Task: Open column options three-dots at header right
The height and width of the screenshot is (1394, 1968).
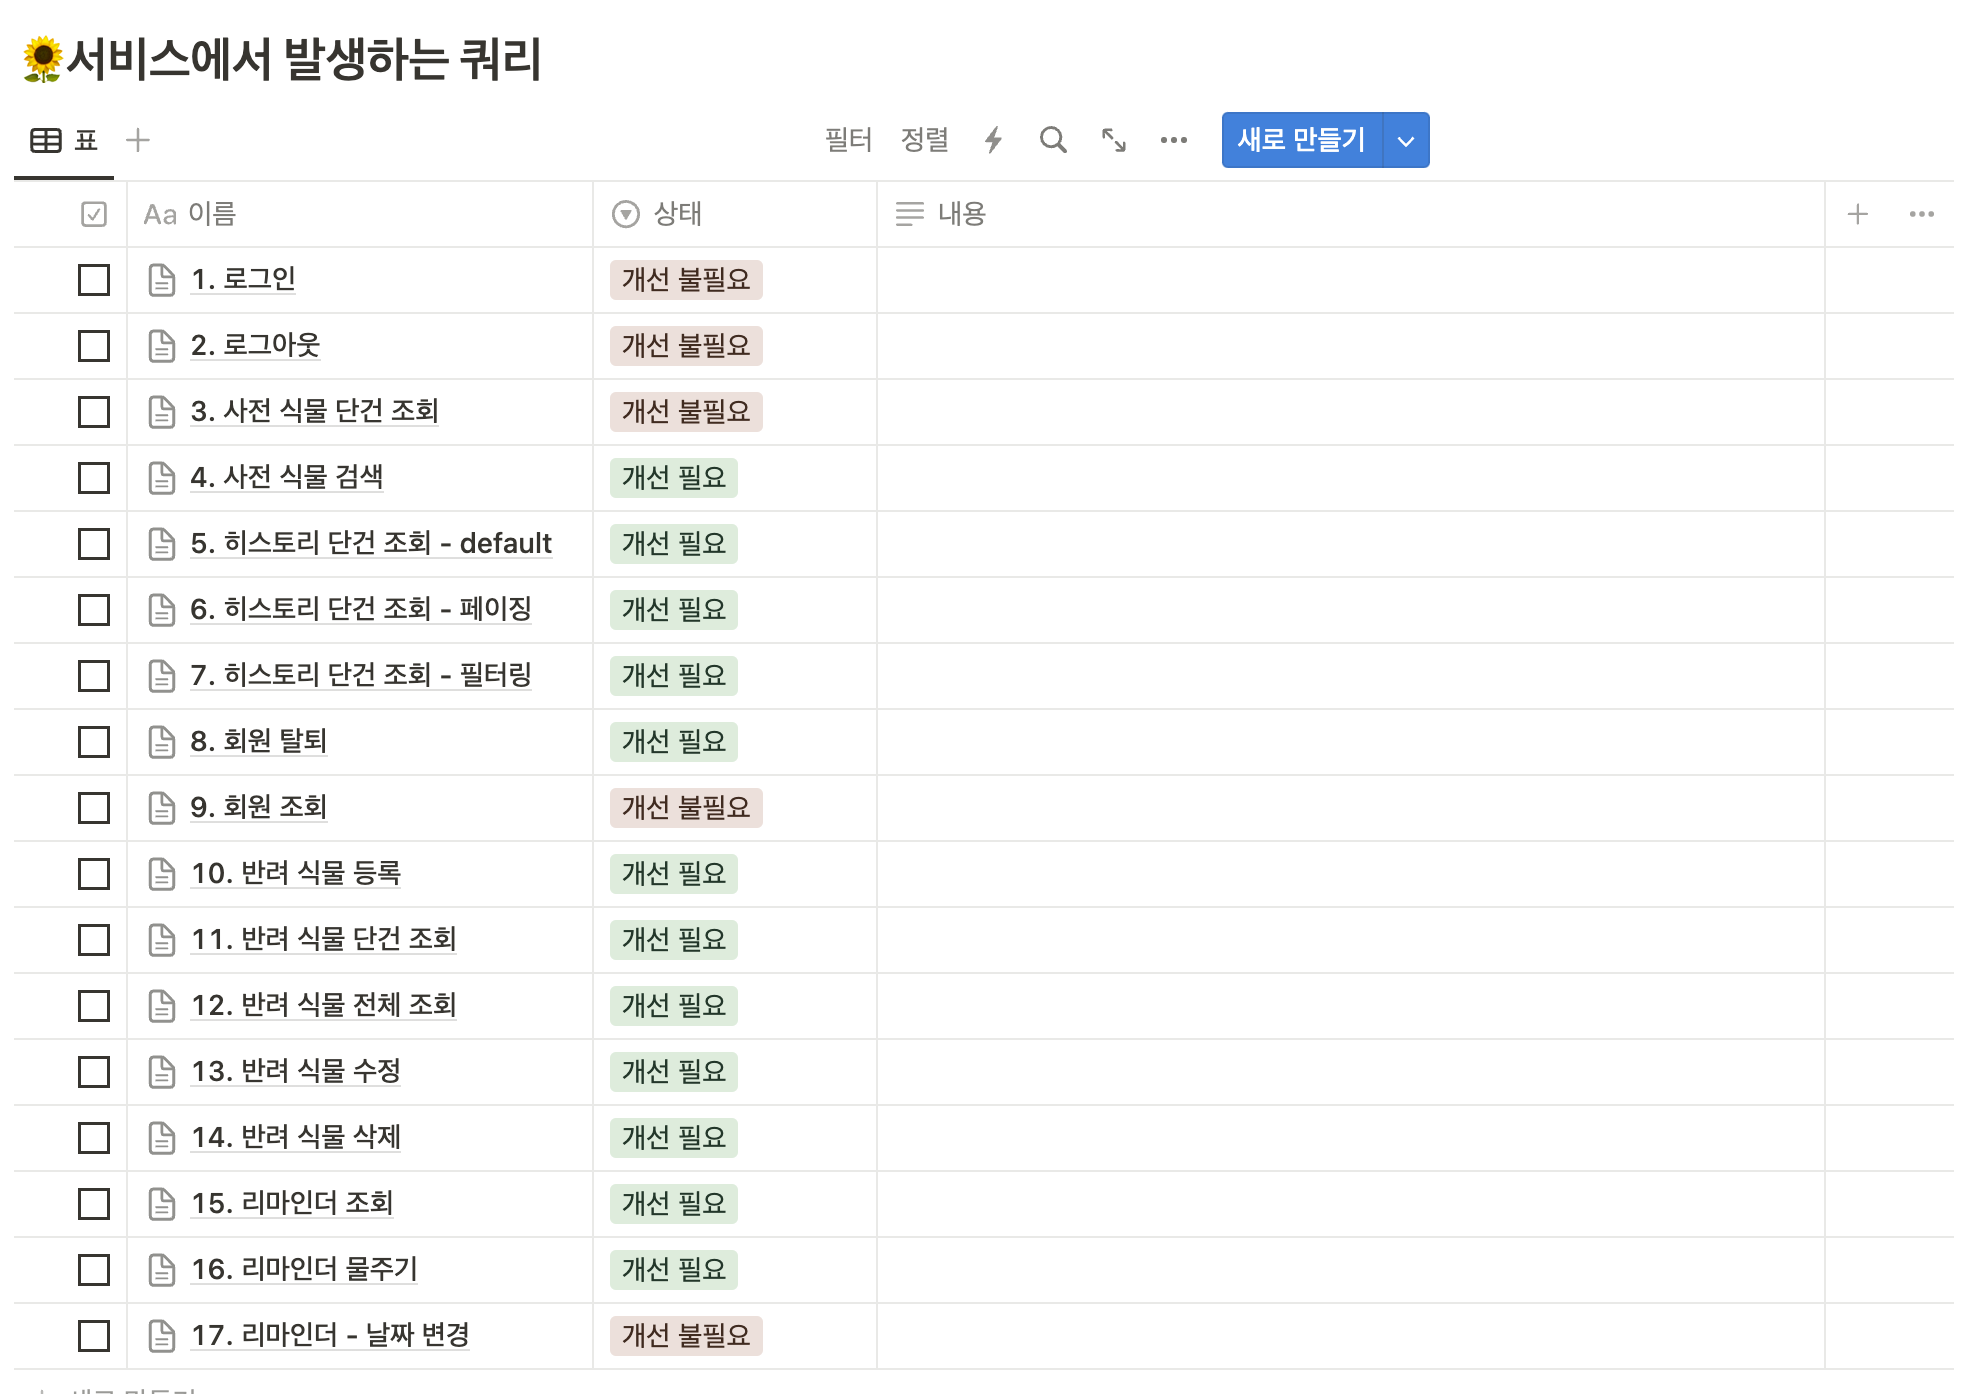Action: coord(1921,214)
